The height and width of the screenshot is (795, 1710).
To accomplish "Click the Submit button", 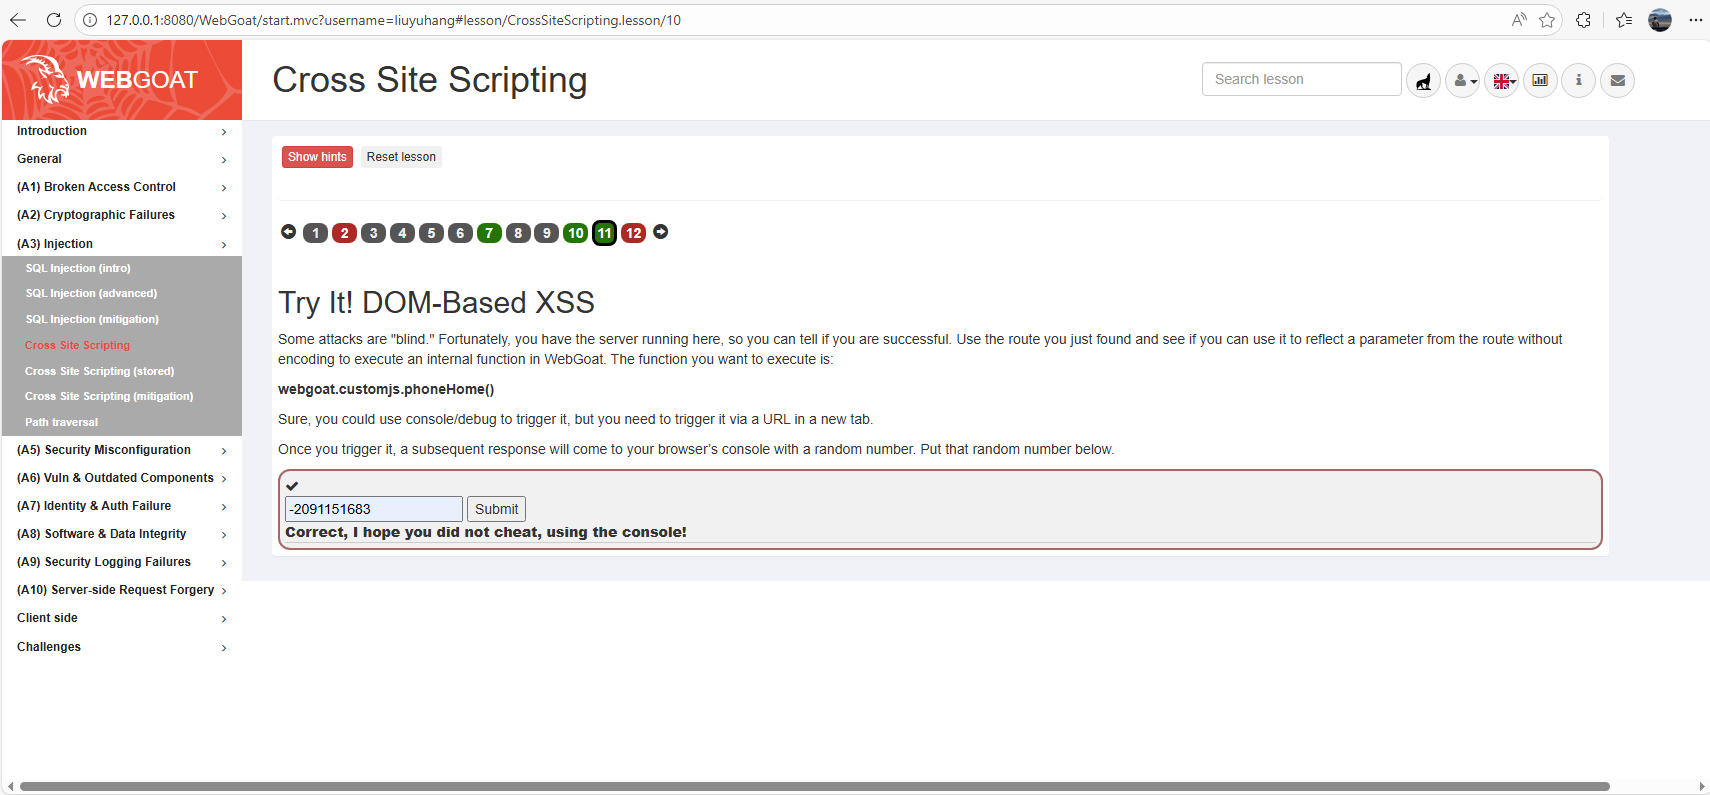I will pyautogui.click(x=497, y=509).
